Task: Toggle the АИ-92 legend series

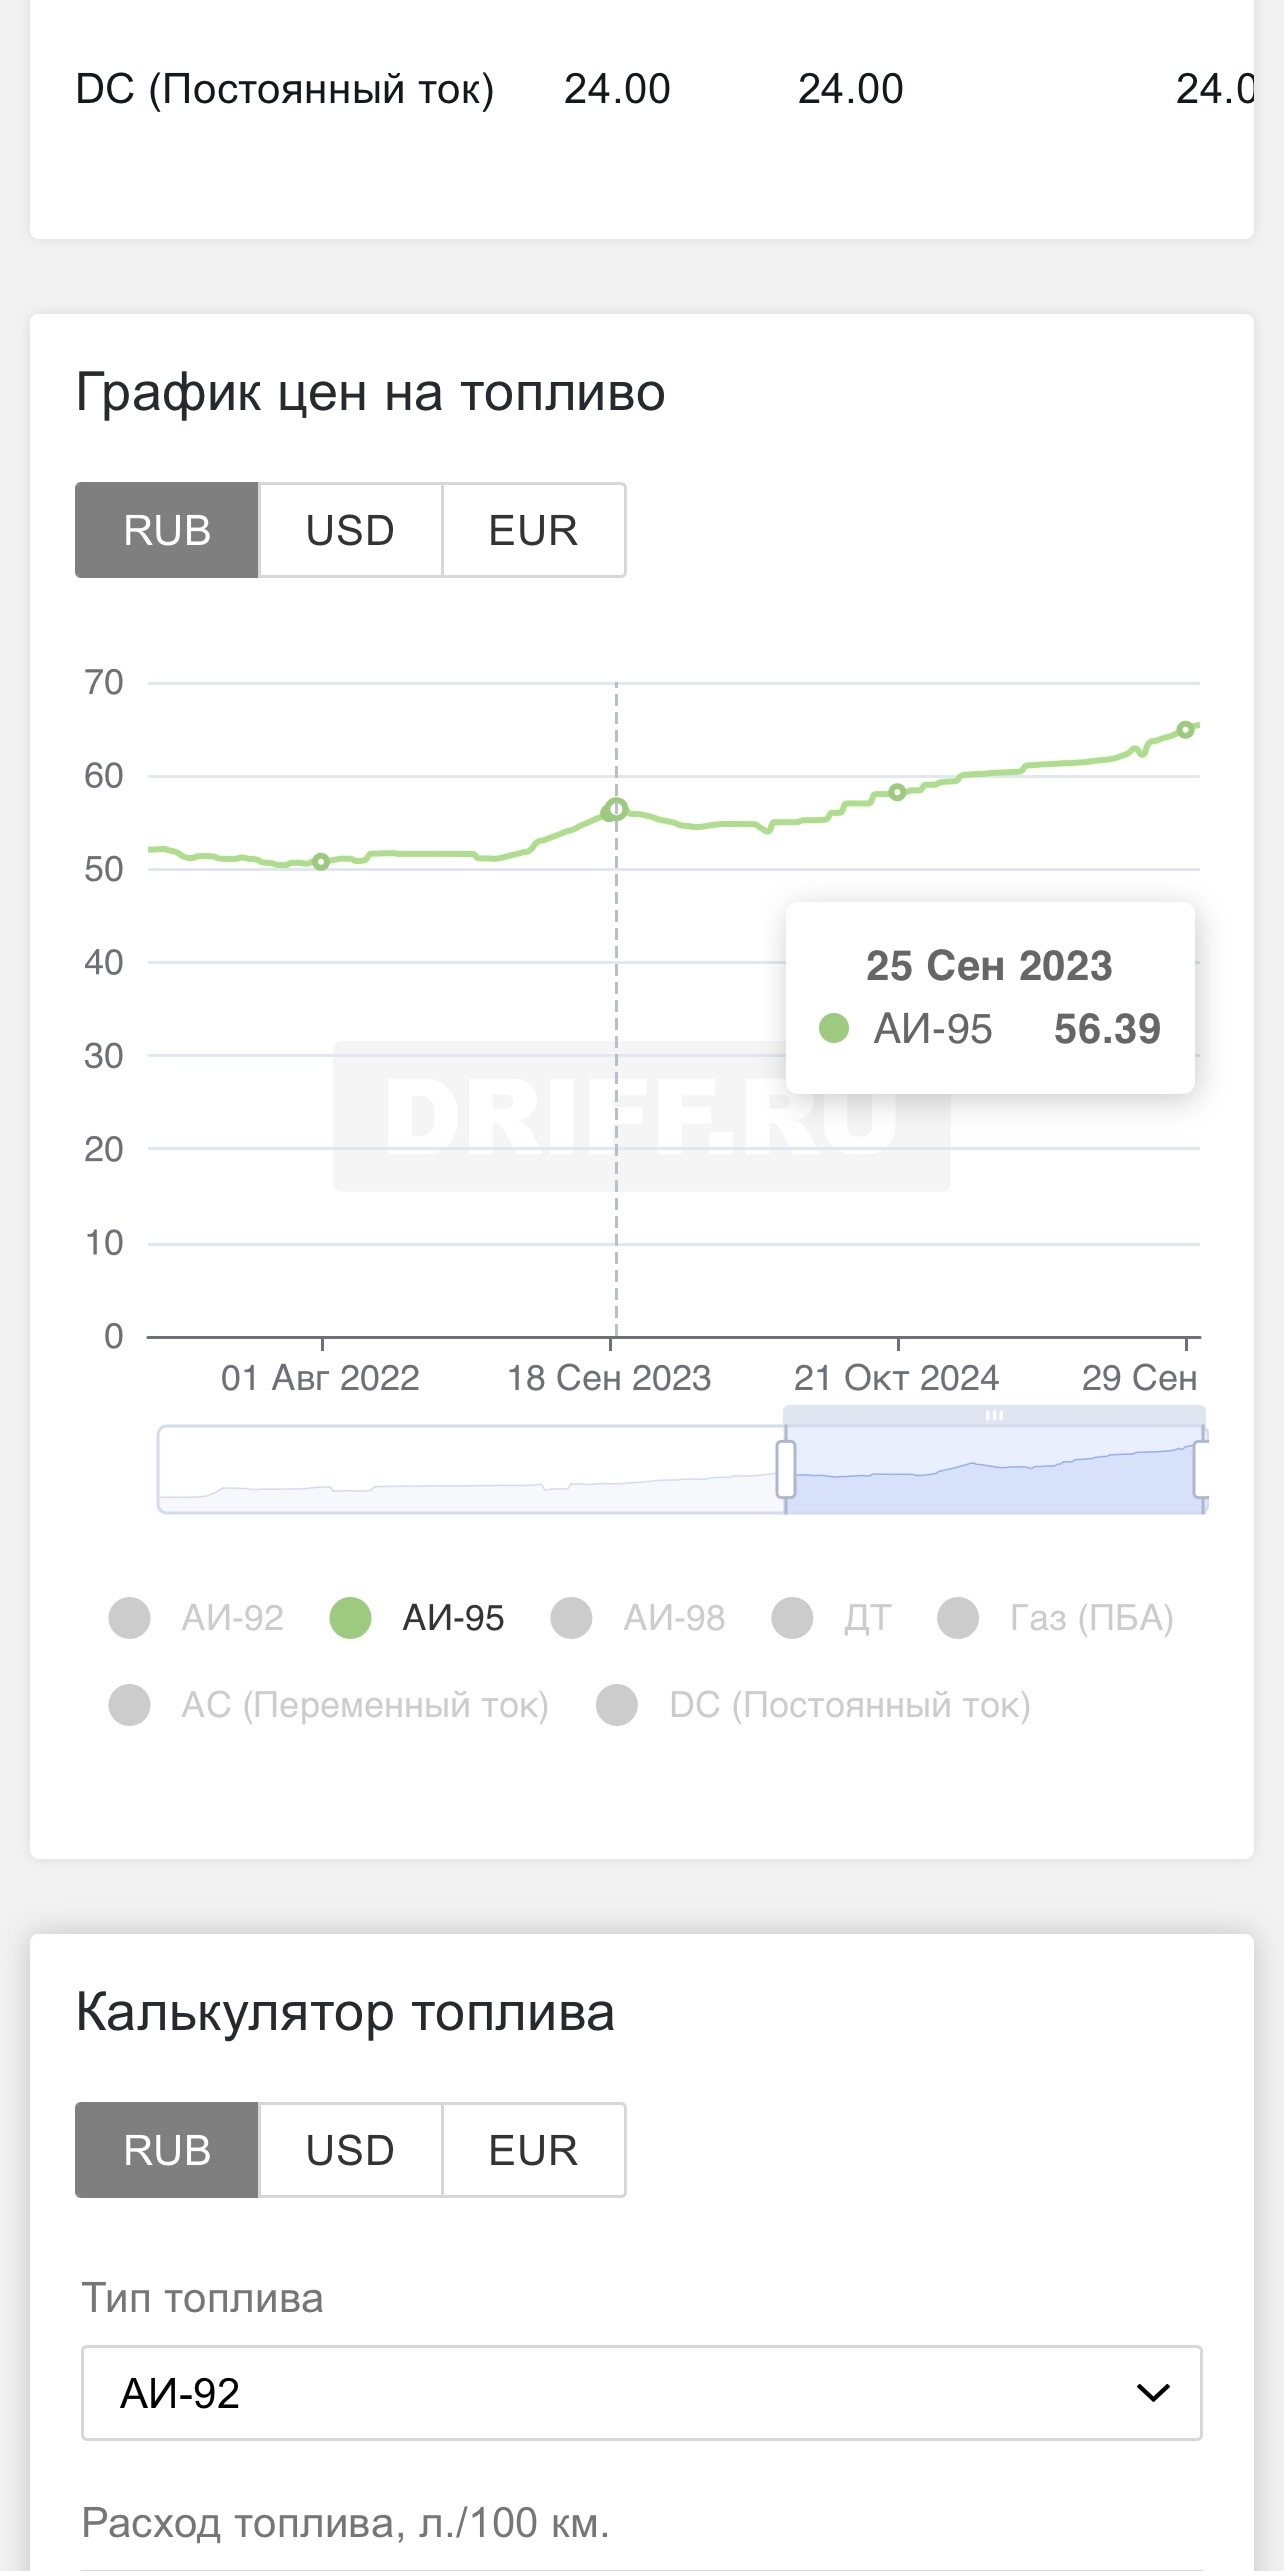Action: click(x=197, y=1618)
